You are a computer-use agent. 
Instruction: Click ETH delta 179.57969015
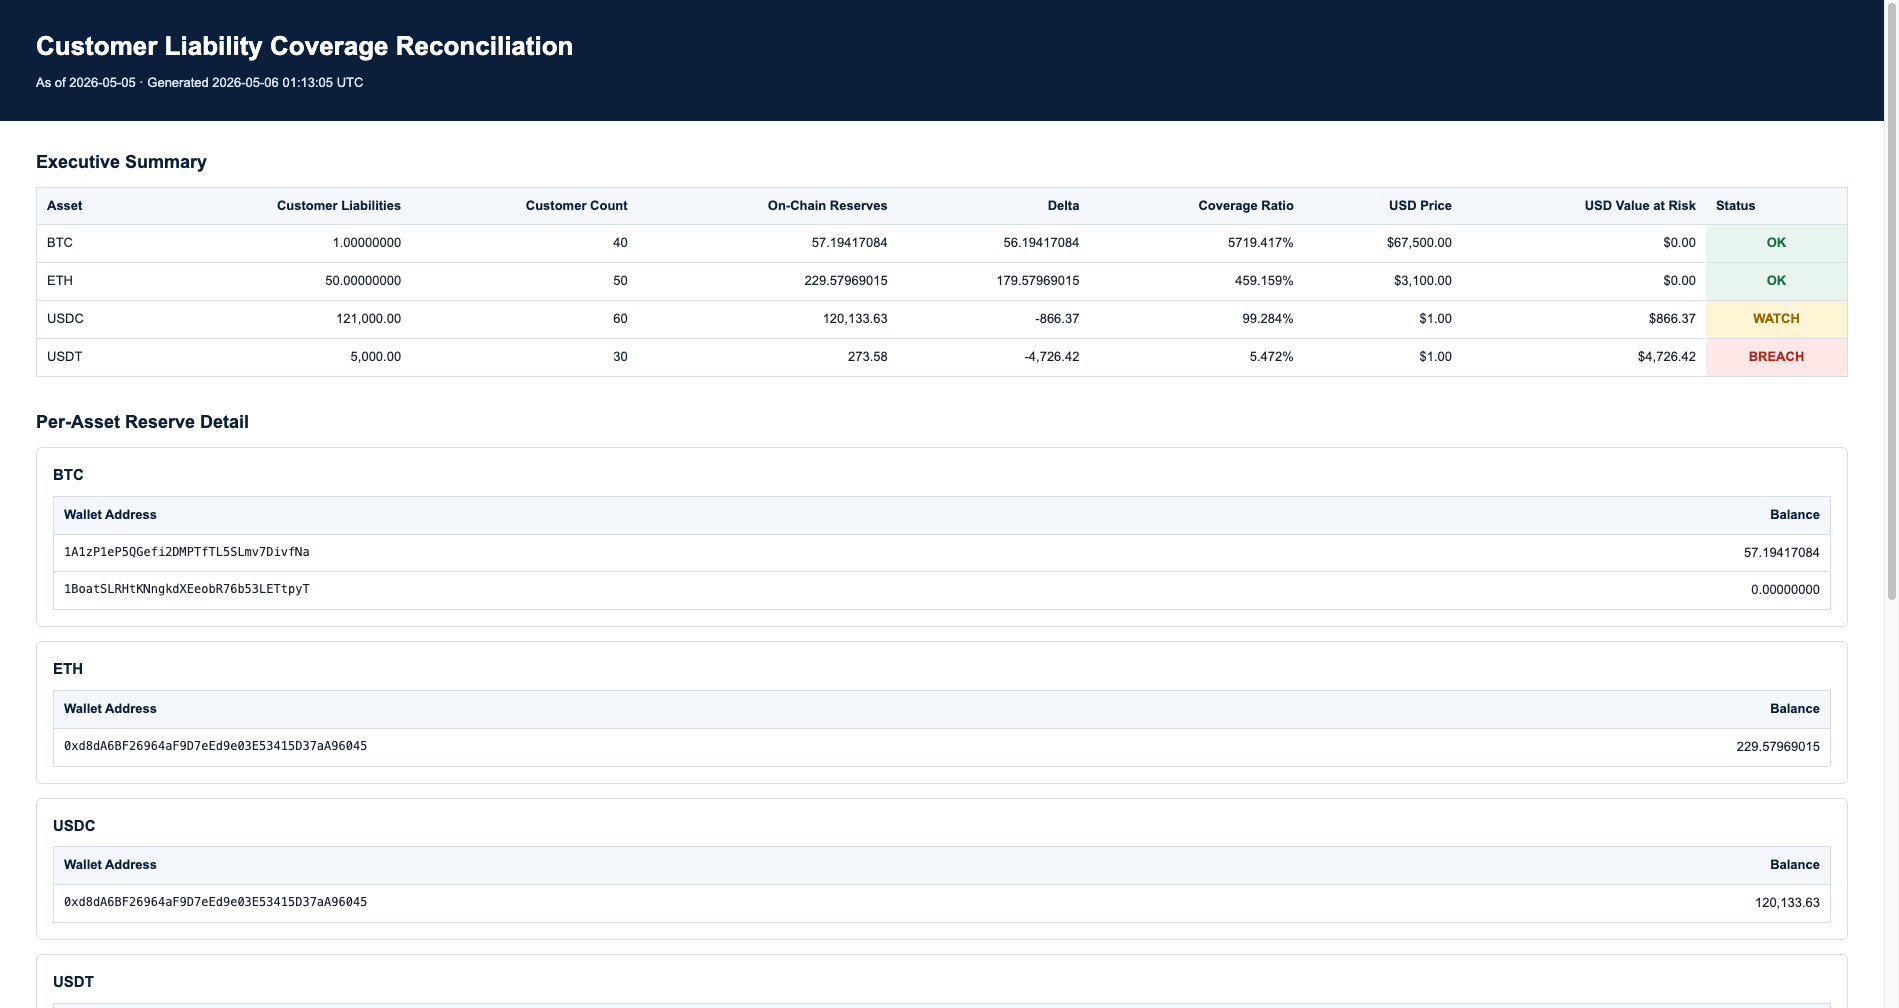pyautogui.click(x=1038, y=281)
